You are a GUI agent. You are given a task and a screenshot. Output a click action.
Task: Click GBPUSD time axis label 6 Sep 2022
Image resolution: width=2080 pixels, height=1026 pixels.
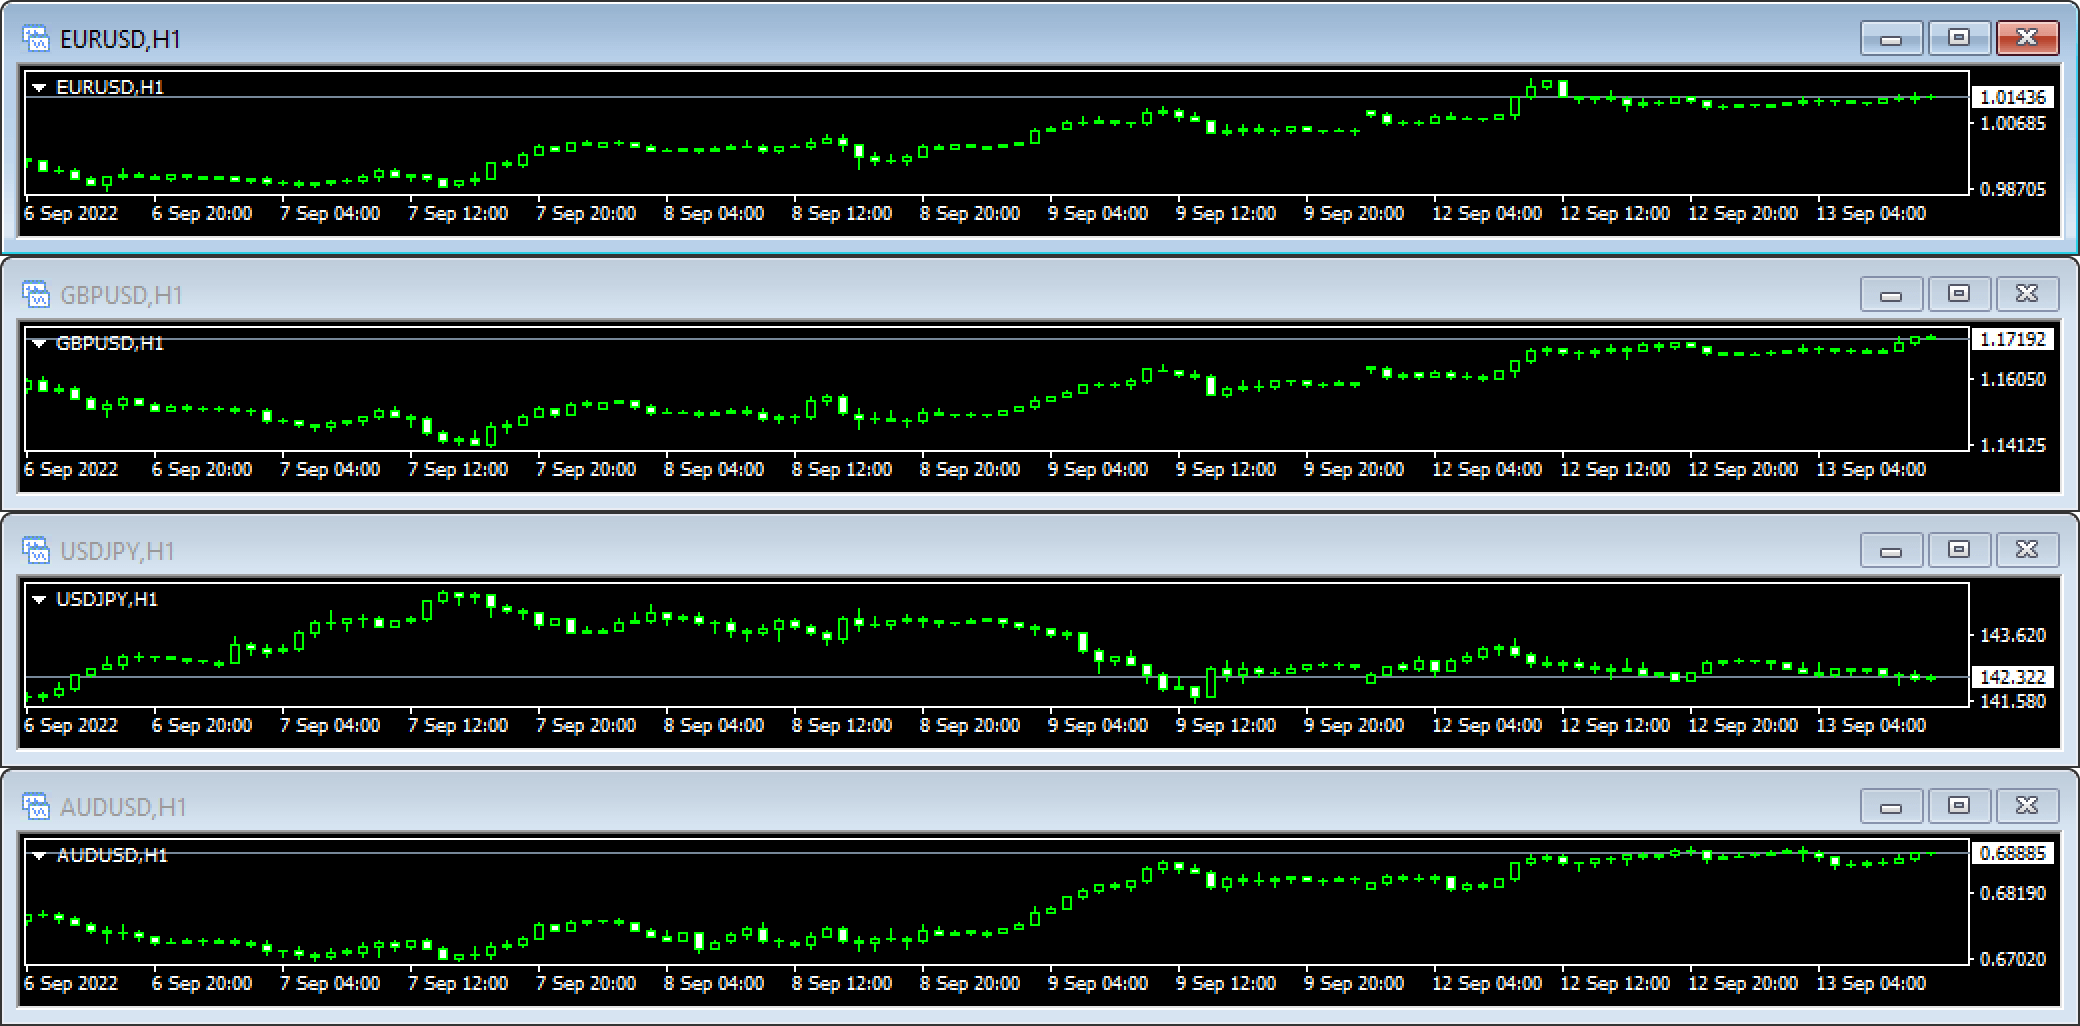[71, 470]
